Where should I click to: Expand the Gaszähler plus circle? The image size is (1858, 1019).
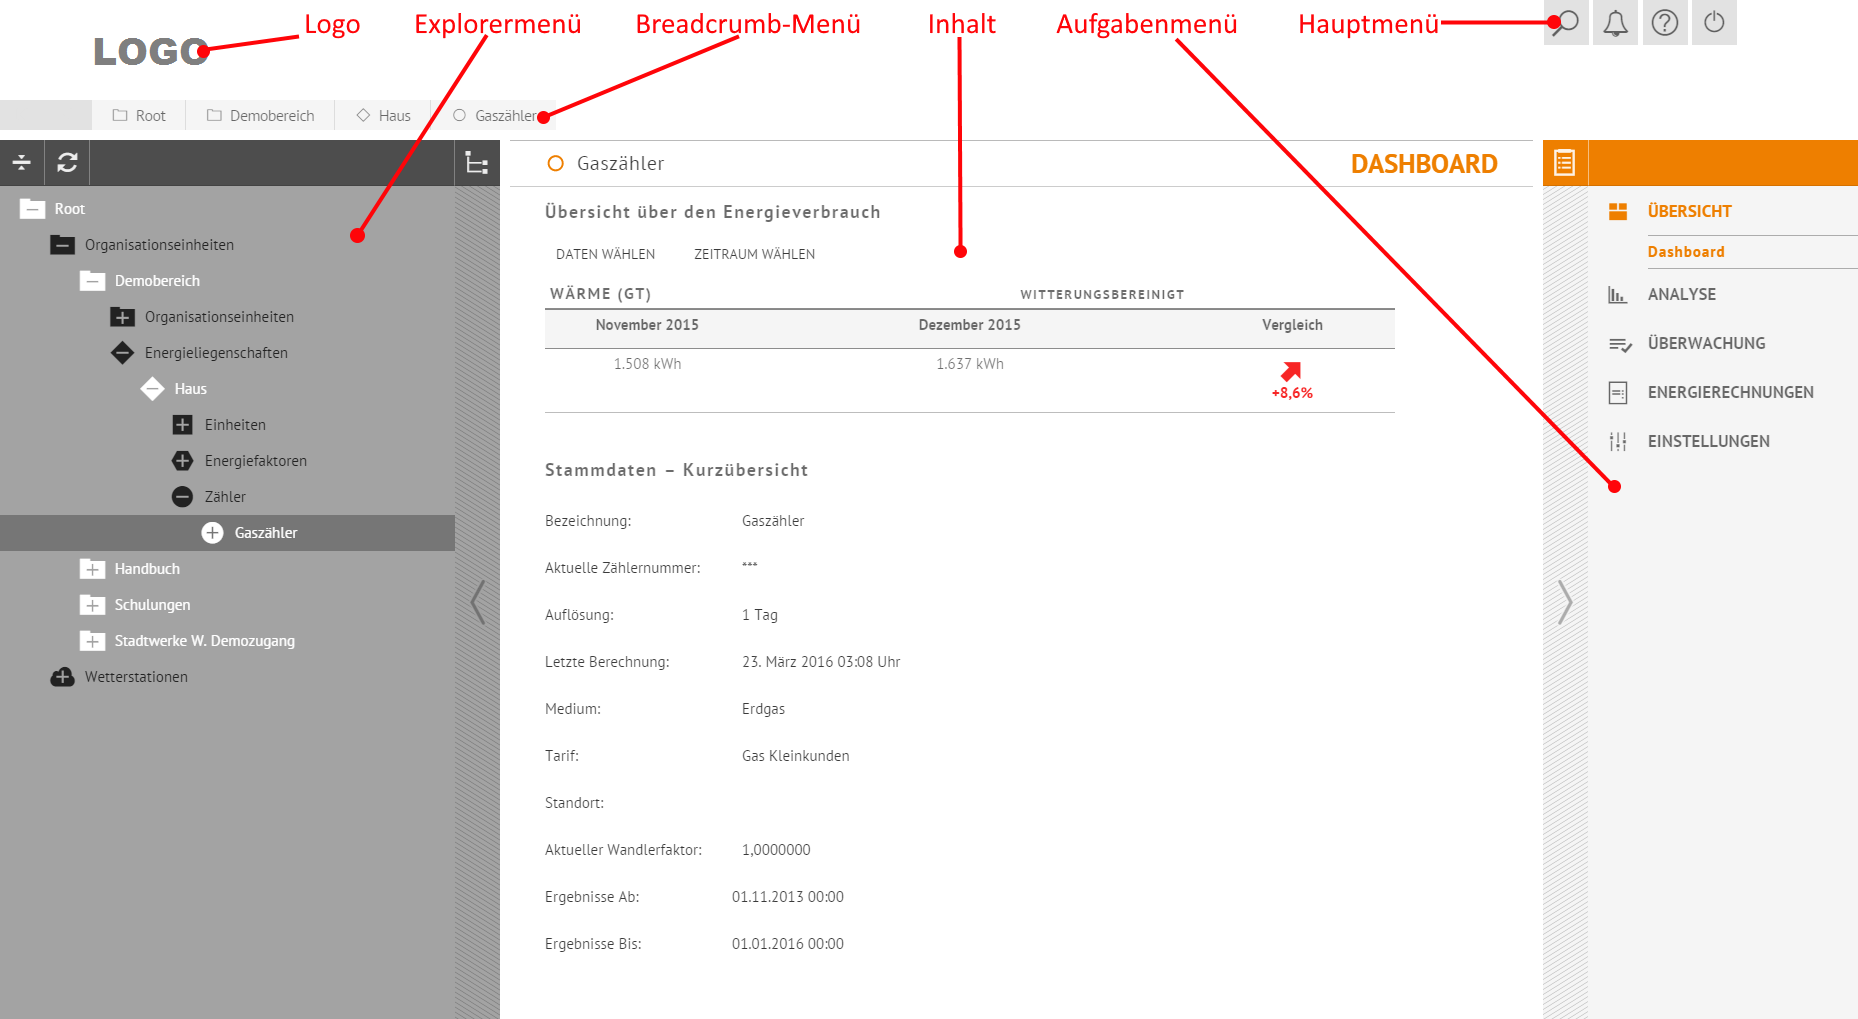(213, 533)
